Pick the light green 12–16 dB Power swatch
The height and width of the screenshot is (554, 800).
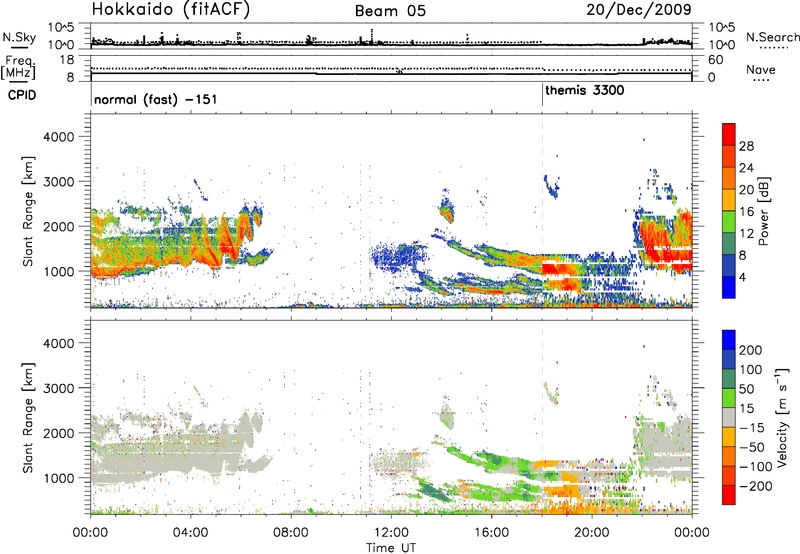pyautogui.click(x=729, y=222)
